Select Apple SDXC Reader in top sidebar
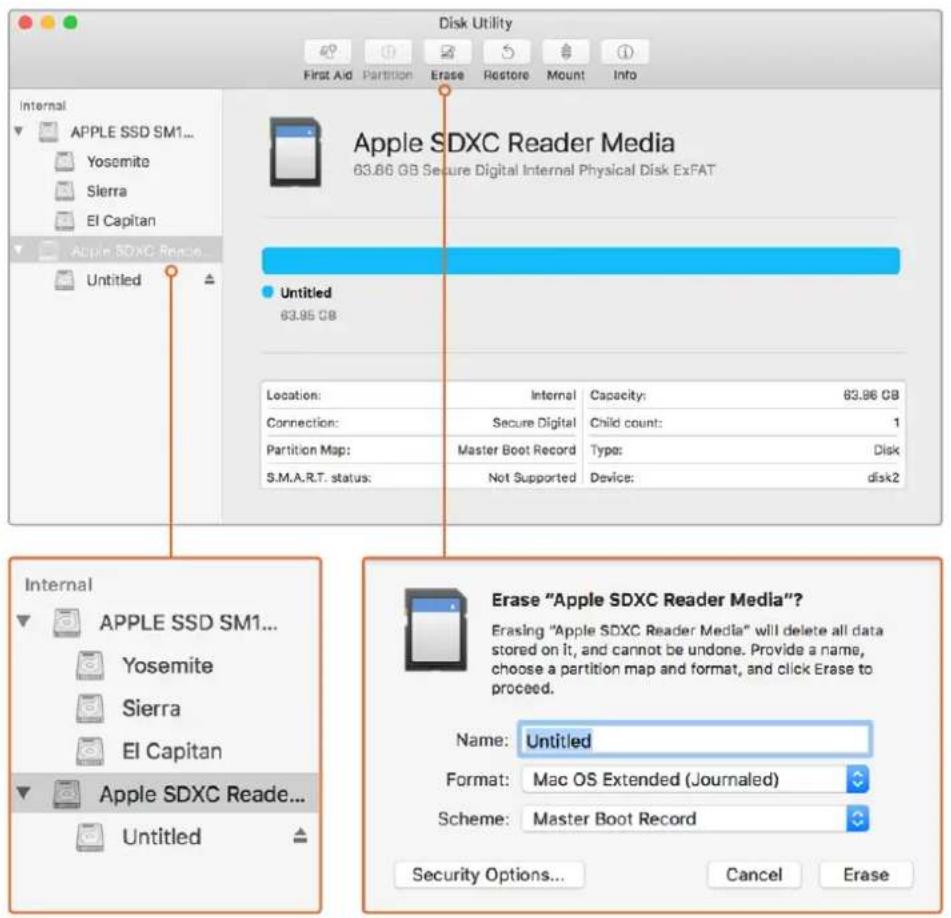The width and height of the screenshot is (951, 918). pos(116,250)
